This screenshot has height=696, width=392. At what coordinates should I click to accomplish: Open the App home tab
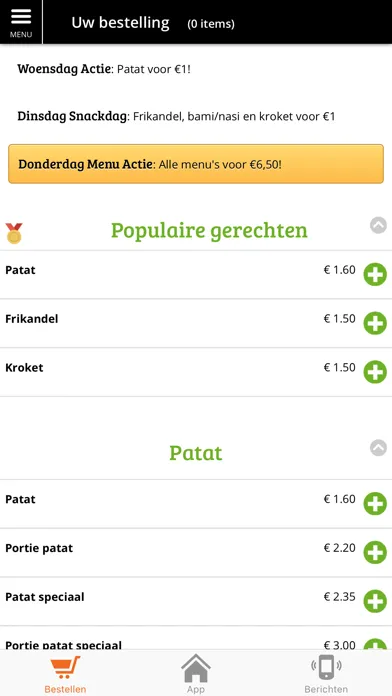pyautogui.click(x=196, y=674)
